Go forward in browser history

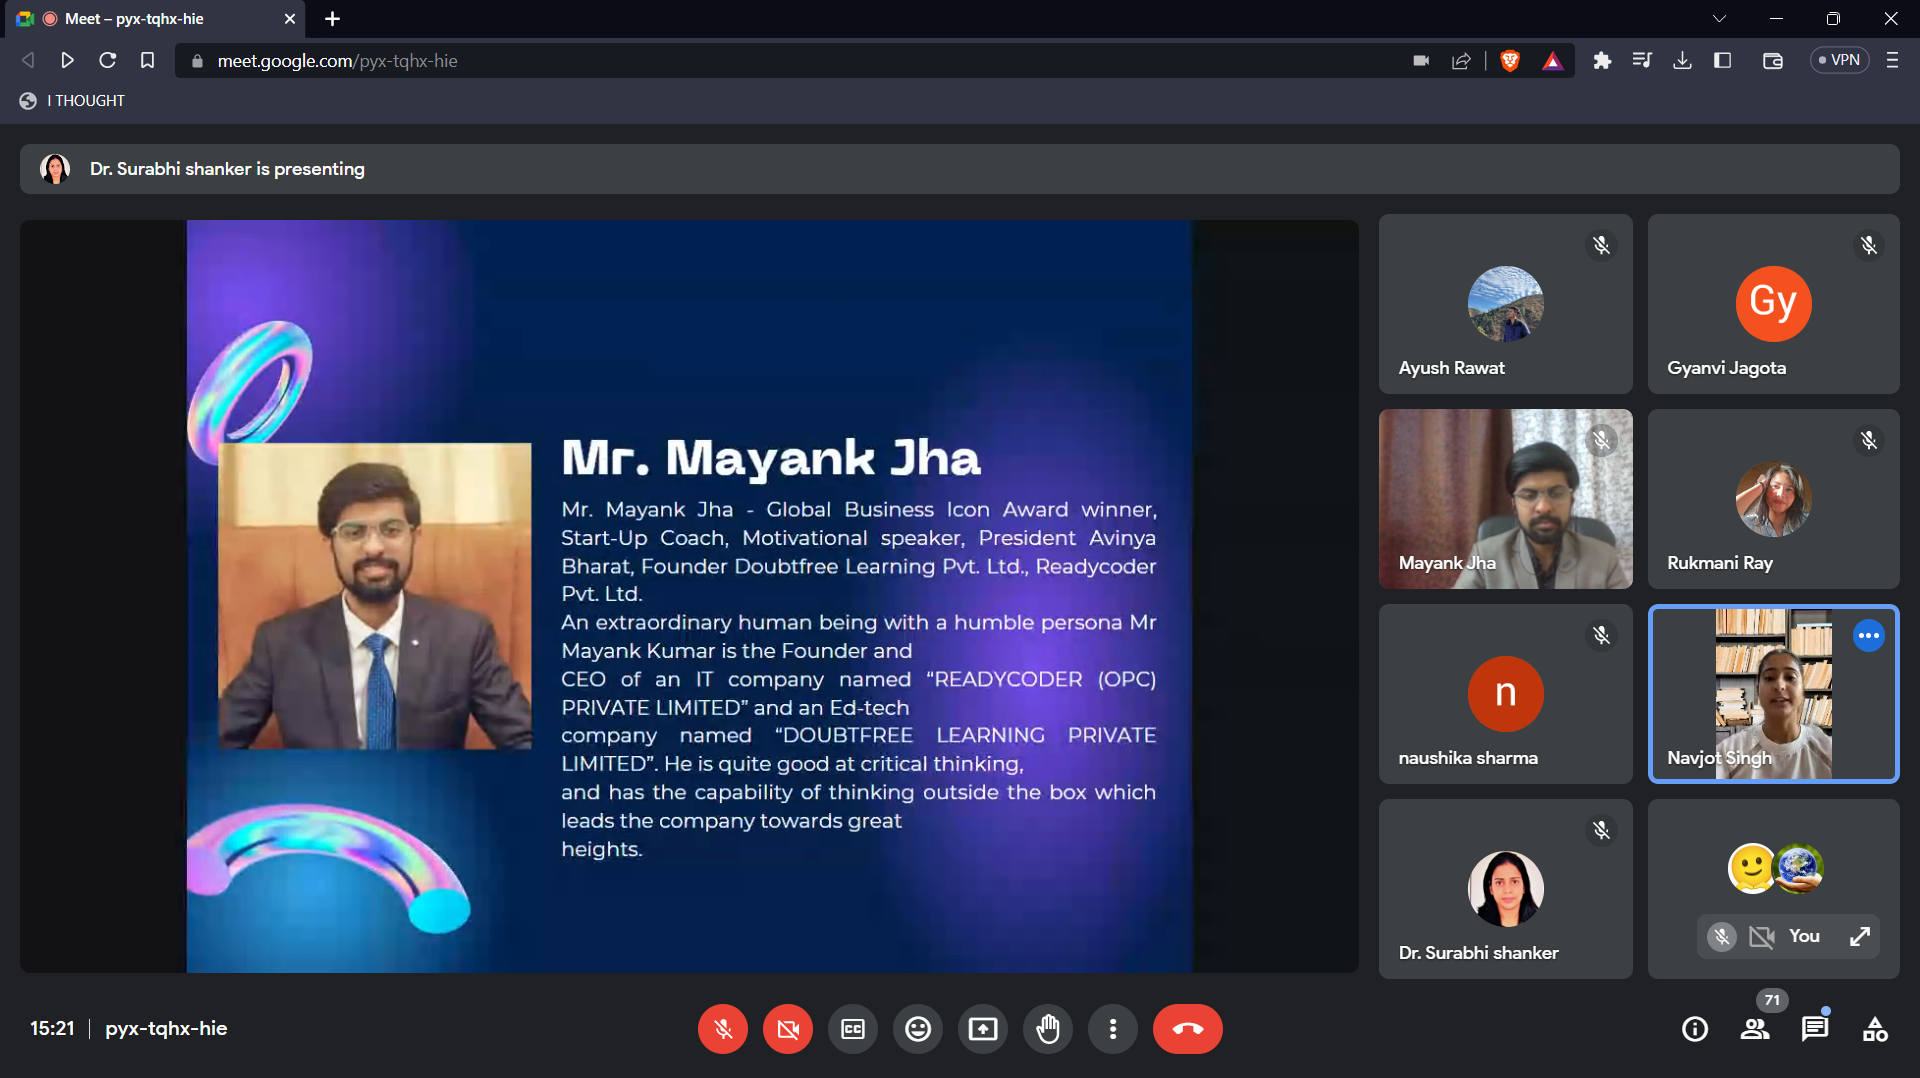(67, 61)
